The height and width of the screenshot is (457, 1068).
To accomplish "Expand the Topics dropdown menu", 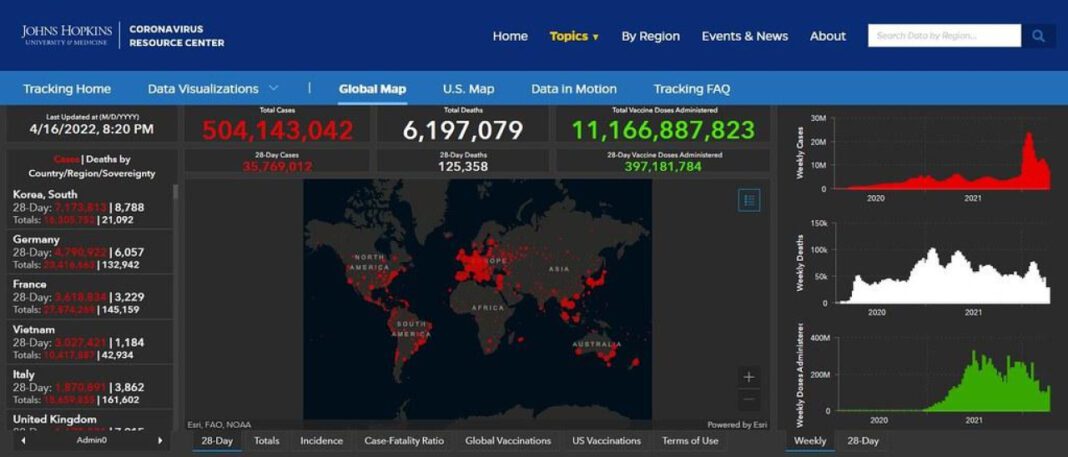I will click(x=574, y=36).
